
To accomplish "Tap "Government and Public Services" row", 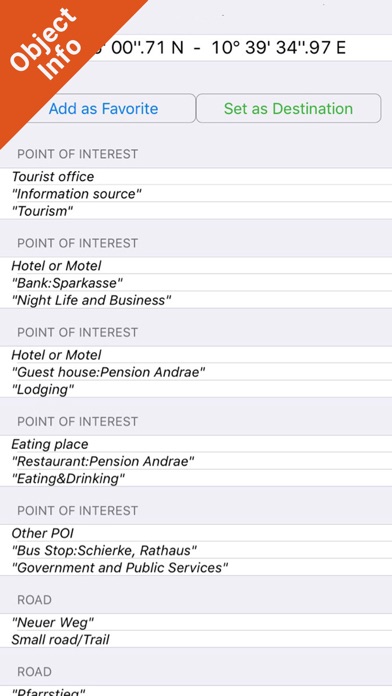I will pyautogui.click(x=196, y=568).
